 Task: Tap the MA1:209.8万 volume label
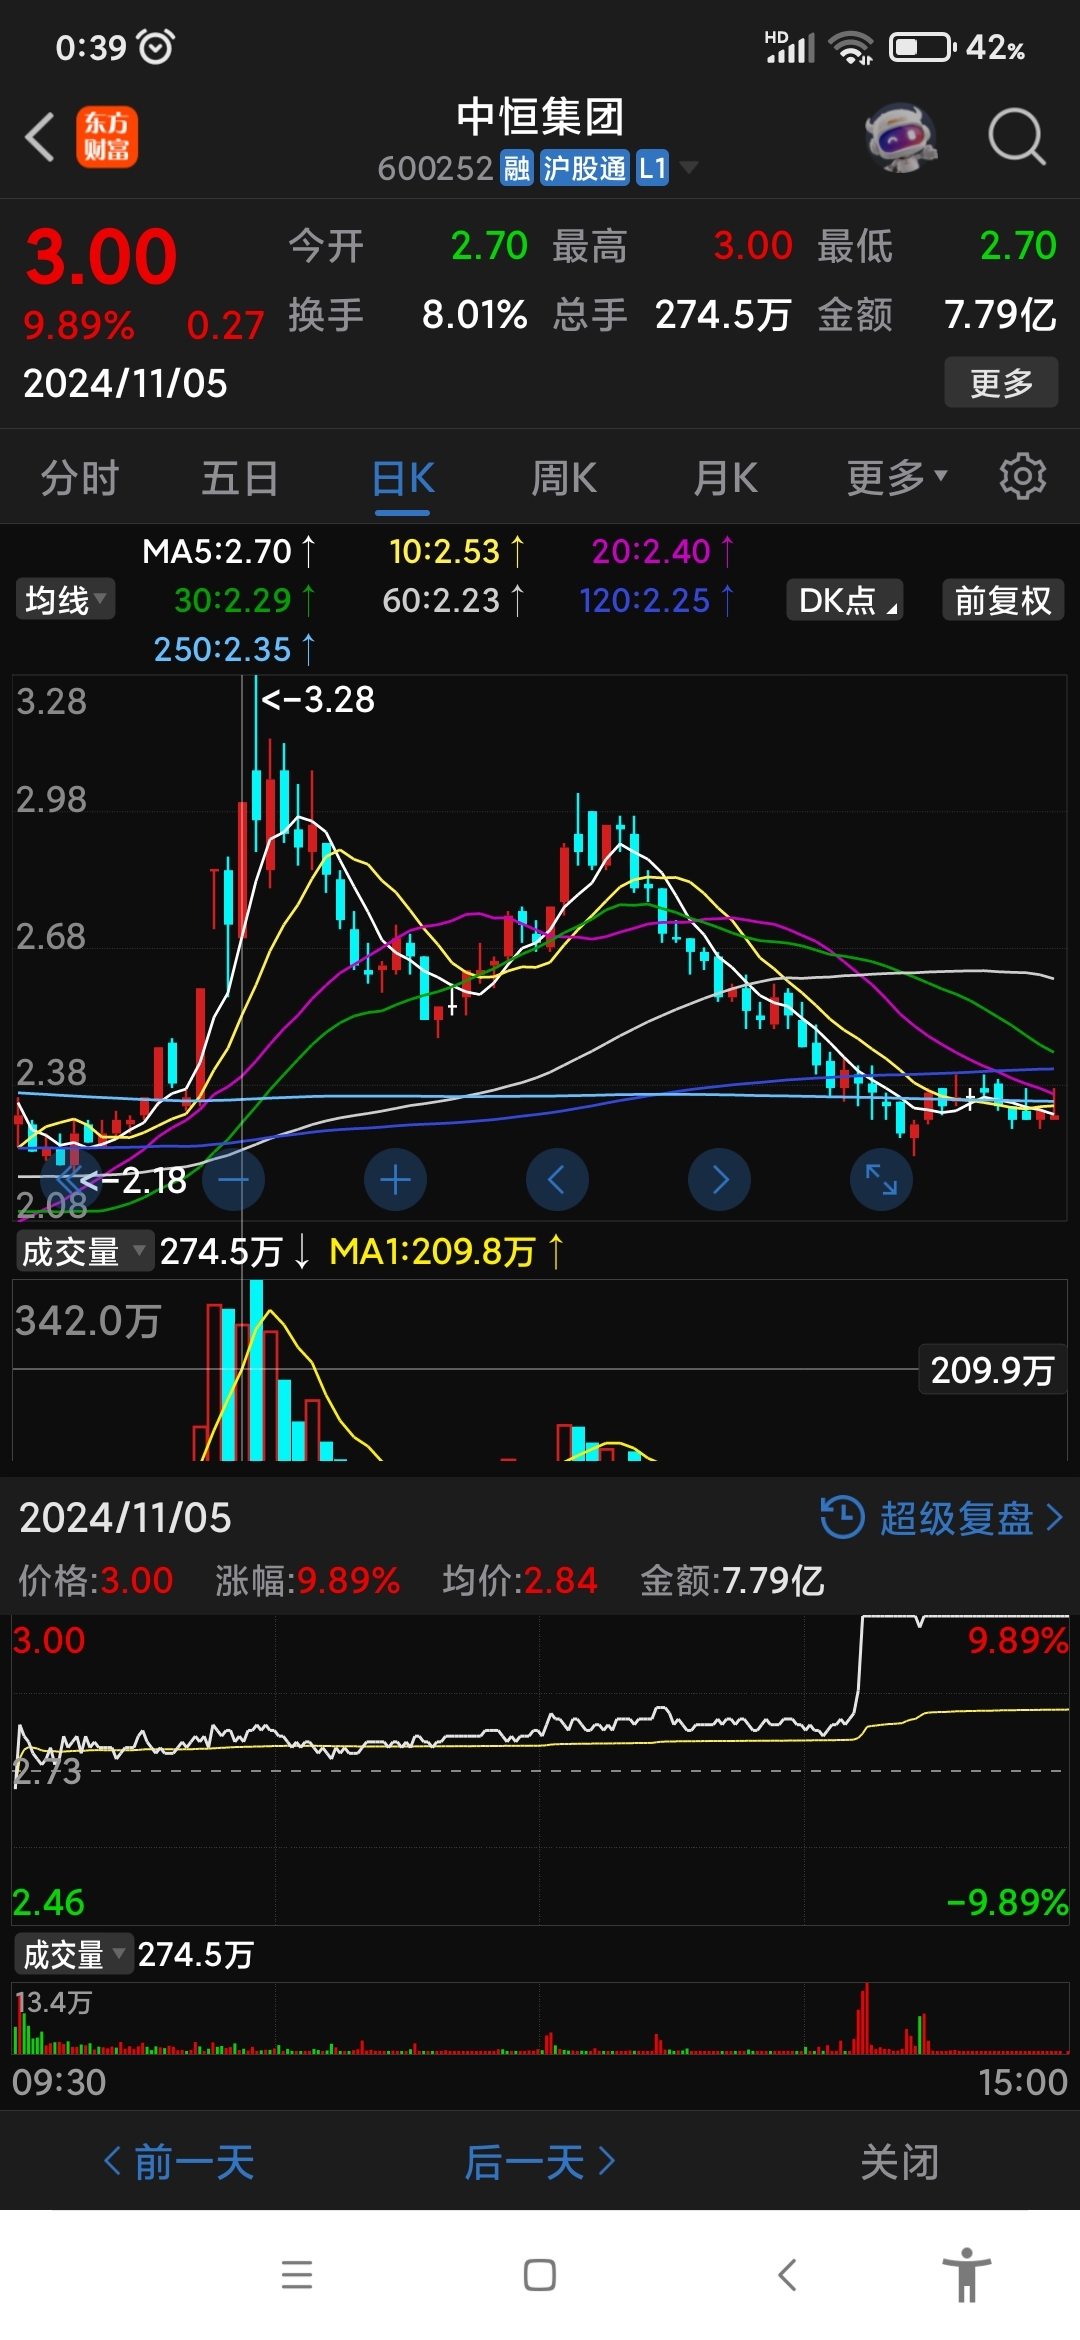coord(447,1251)
